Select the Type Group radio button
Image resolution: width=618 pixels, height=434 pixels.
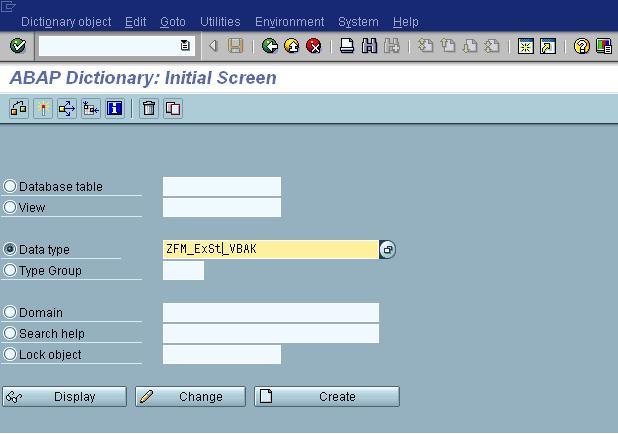click(10, 270)
